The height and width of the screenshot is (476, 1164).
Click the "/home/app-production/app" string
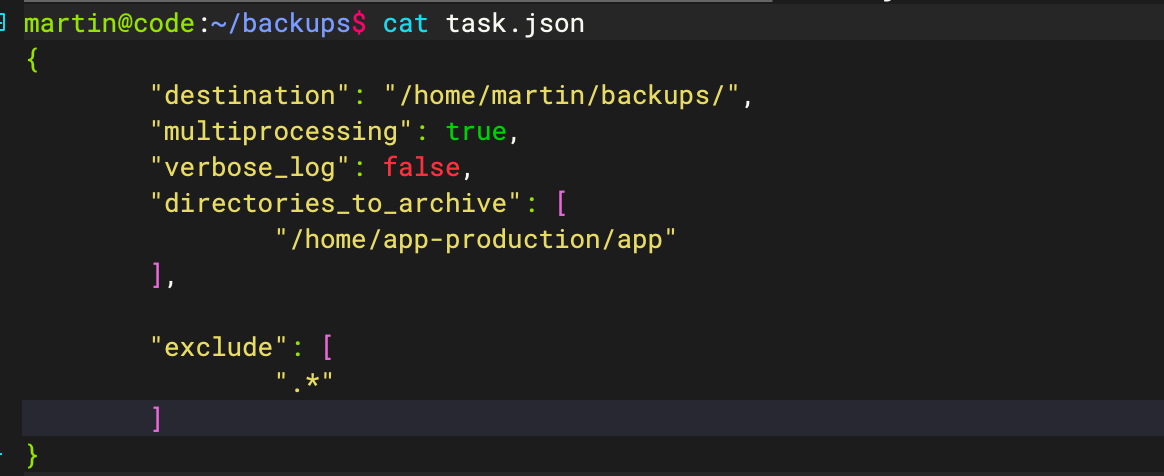click(x=477, y=239)
